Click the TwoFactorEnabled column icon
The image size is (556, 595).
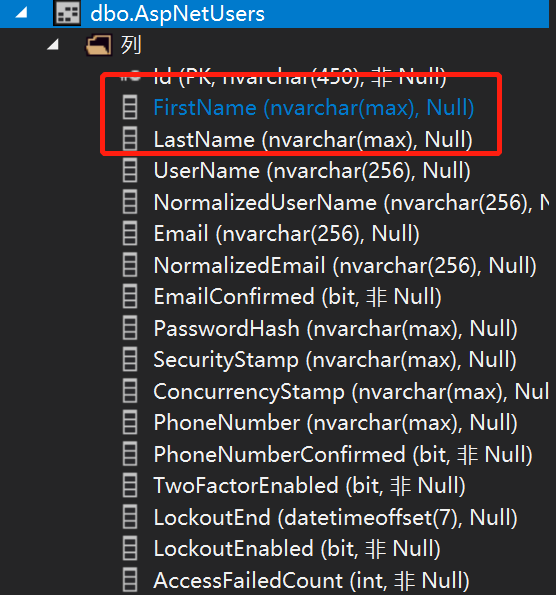[130, 486]
